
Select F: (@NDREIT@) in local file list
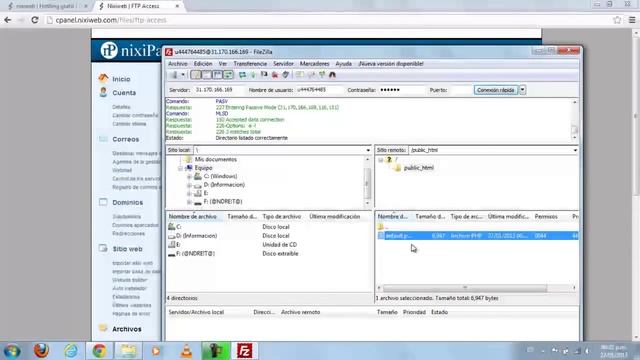[195, 253]
